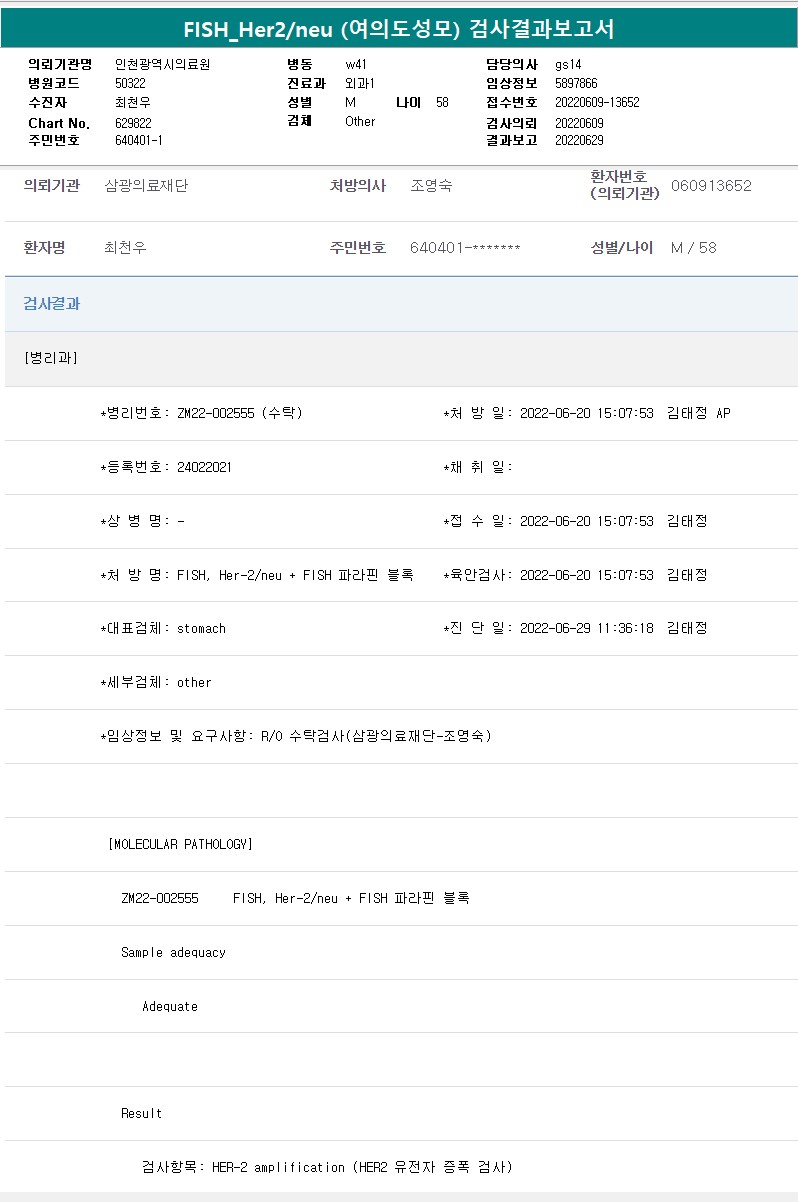This screenshot has height=1202, width=798.
Task: Click the 병원코드 value 50322
Action: pos(130,83)
